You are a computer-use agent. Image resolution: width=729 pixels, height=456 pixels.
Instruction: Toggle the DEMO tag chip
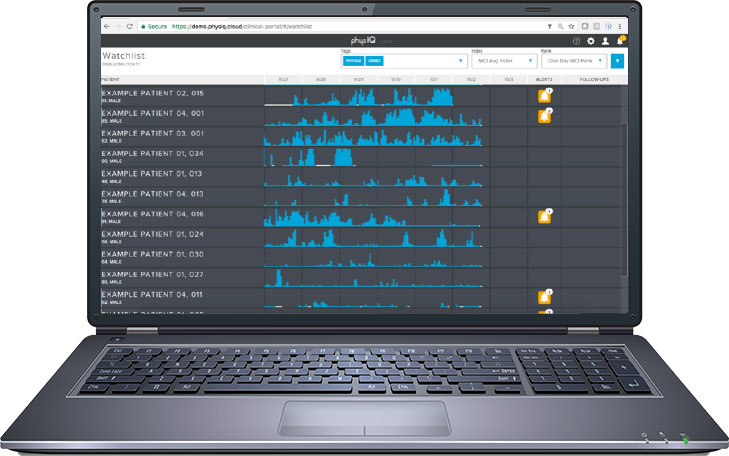(373, 61)
